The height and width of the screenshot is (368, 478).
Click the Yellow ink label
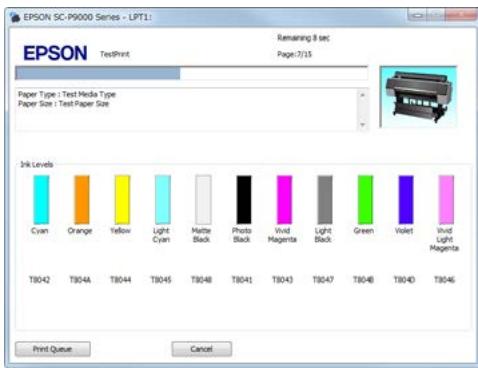(121, 231)
